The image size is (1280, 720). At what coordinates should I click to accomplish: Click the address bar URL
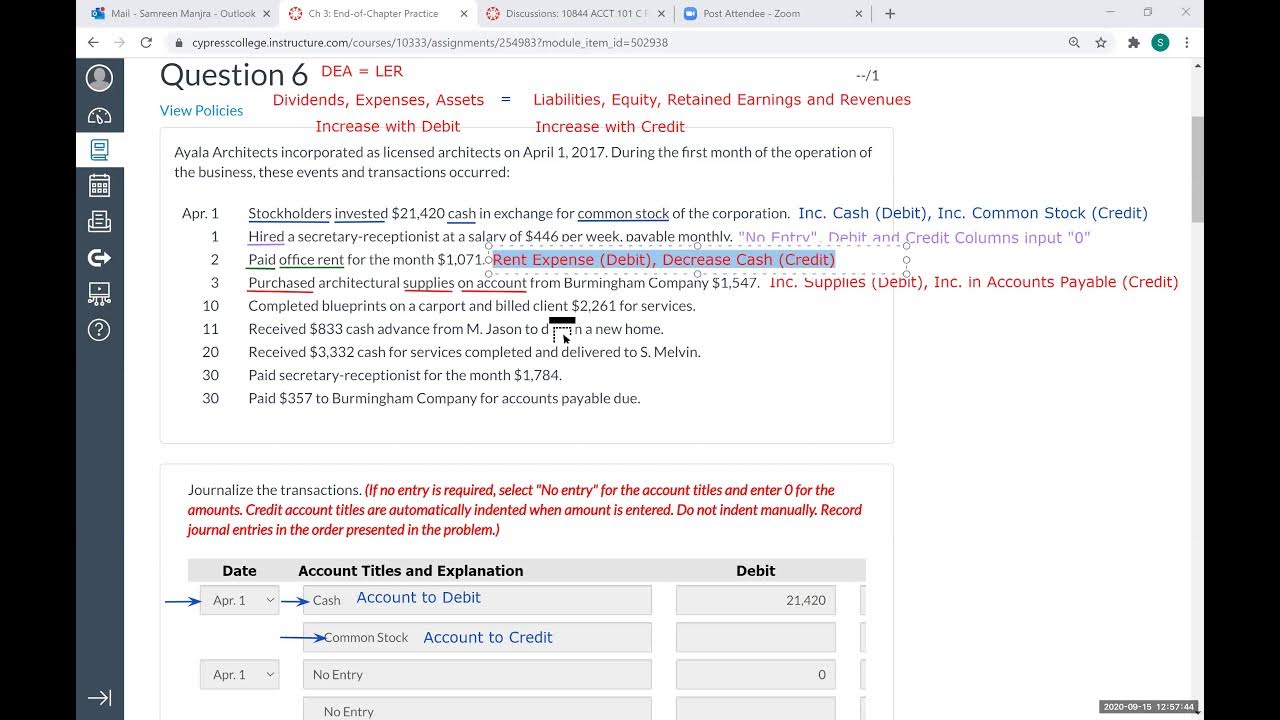point(430,43)
